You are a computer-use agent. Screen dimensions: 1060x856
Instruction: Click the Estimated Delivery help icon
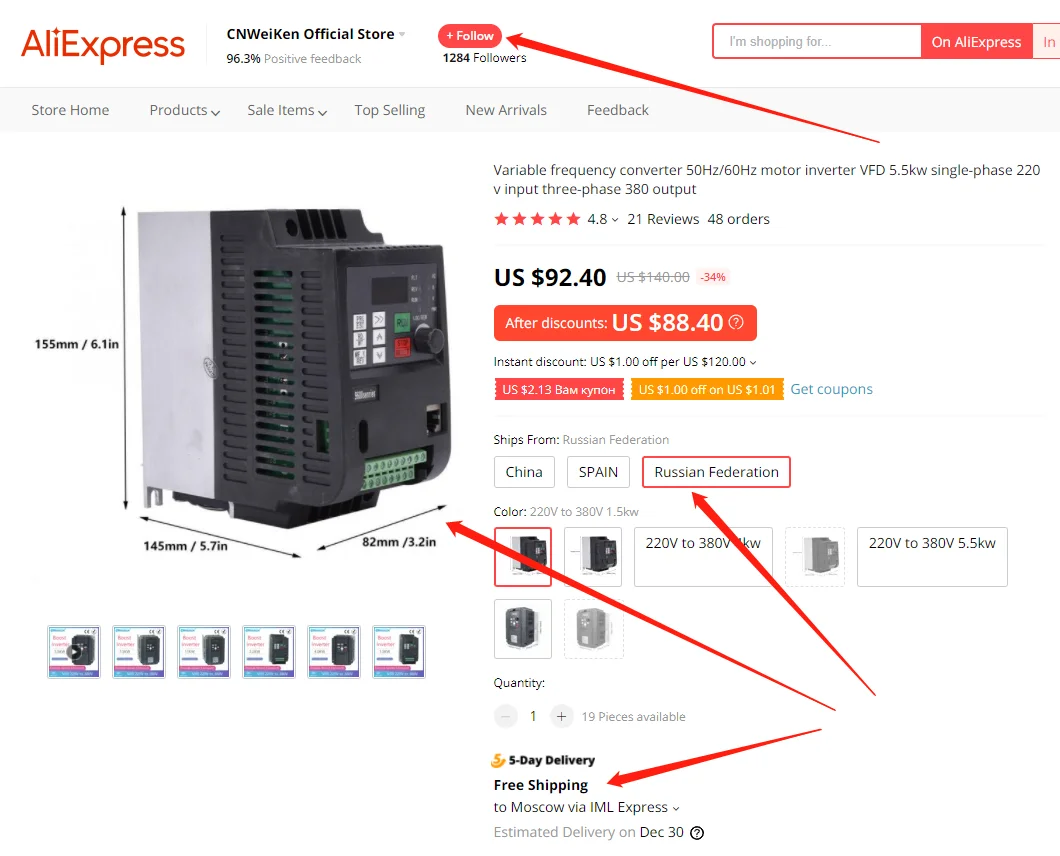[697, 833]
